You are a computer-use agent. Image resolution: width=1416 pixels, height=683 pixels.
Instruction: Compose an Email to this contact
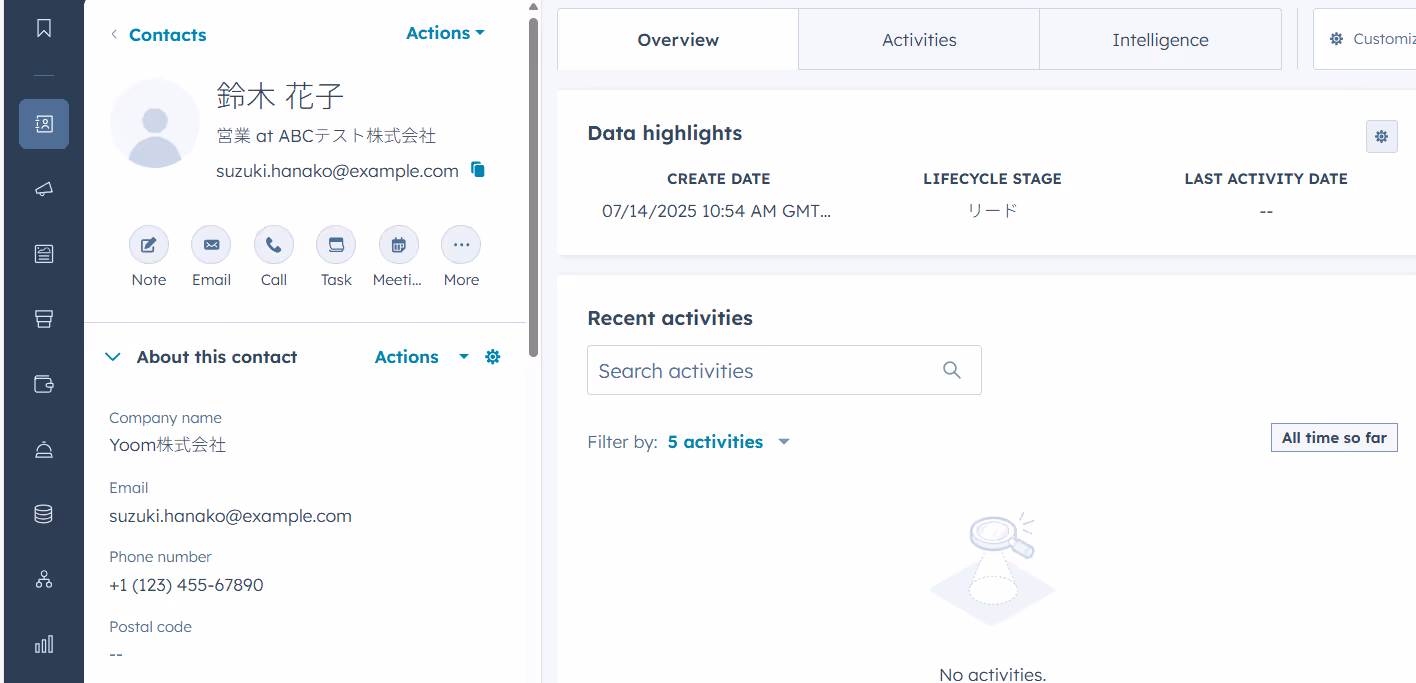pyautogui.click(x=211, y=245)
